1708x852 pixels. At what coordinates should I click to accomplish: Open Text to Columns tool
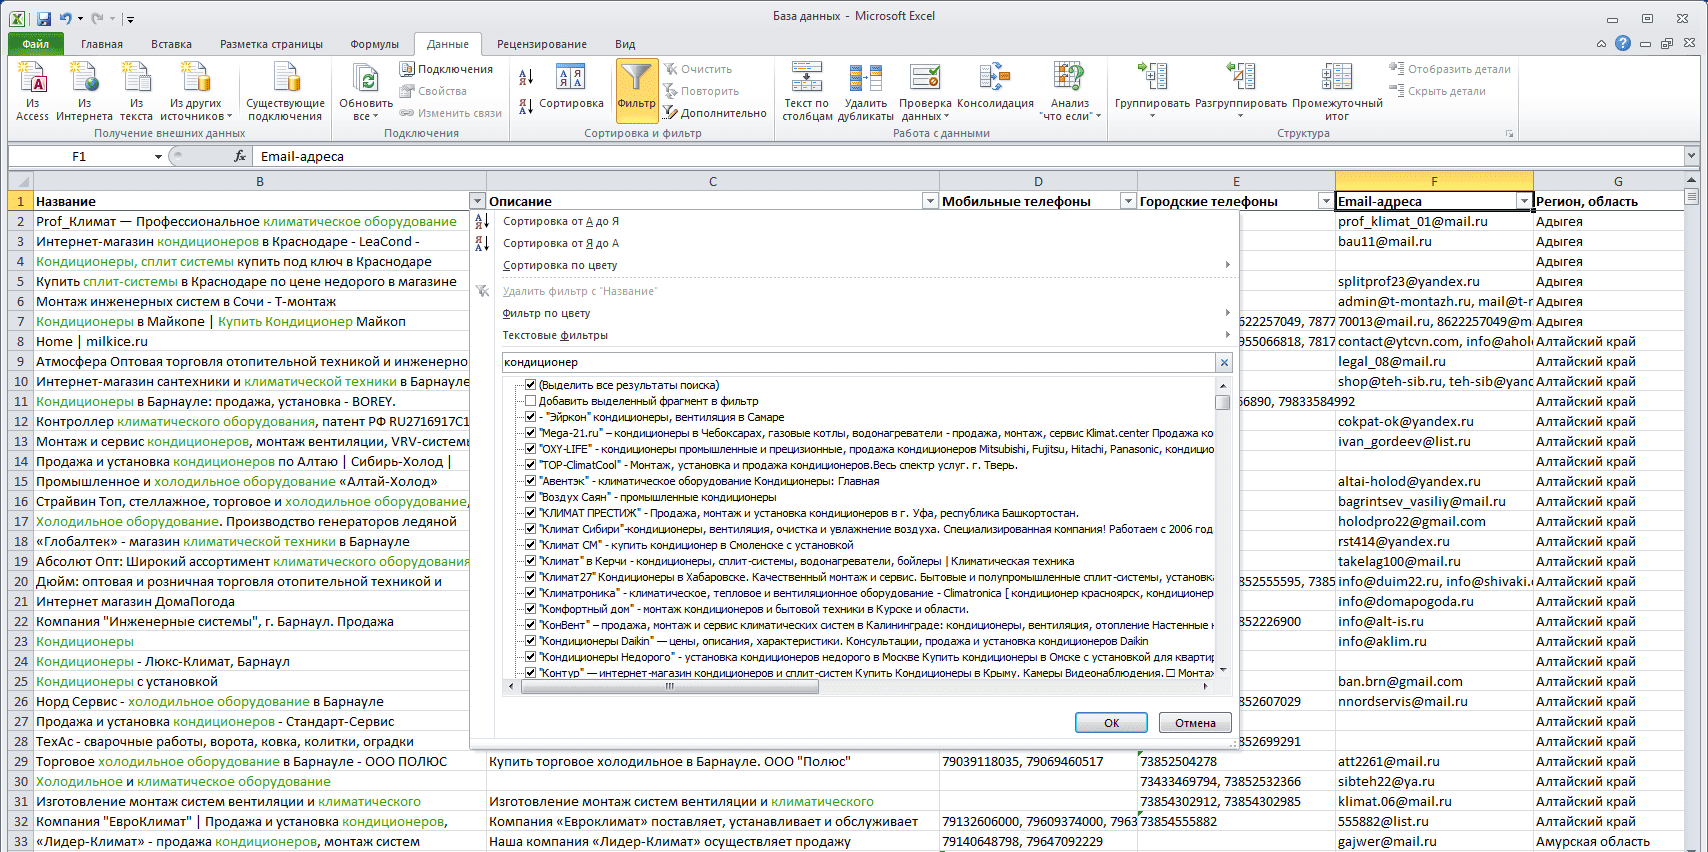coord(806,91)
